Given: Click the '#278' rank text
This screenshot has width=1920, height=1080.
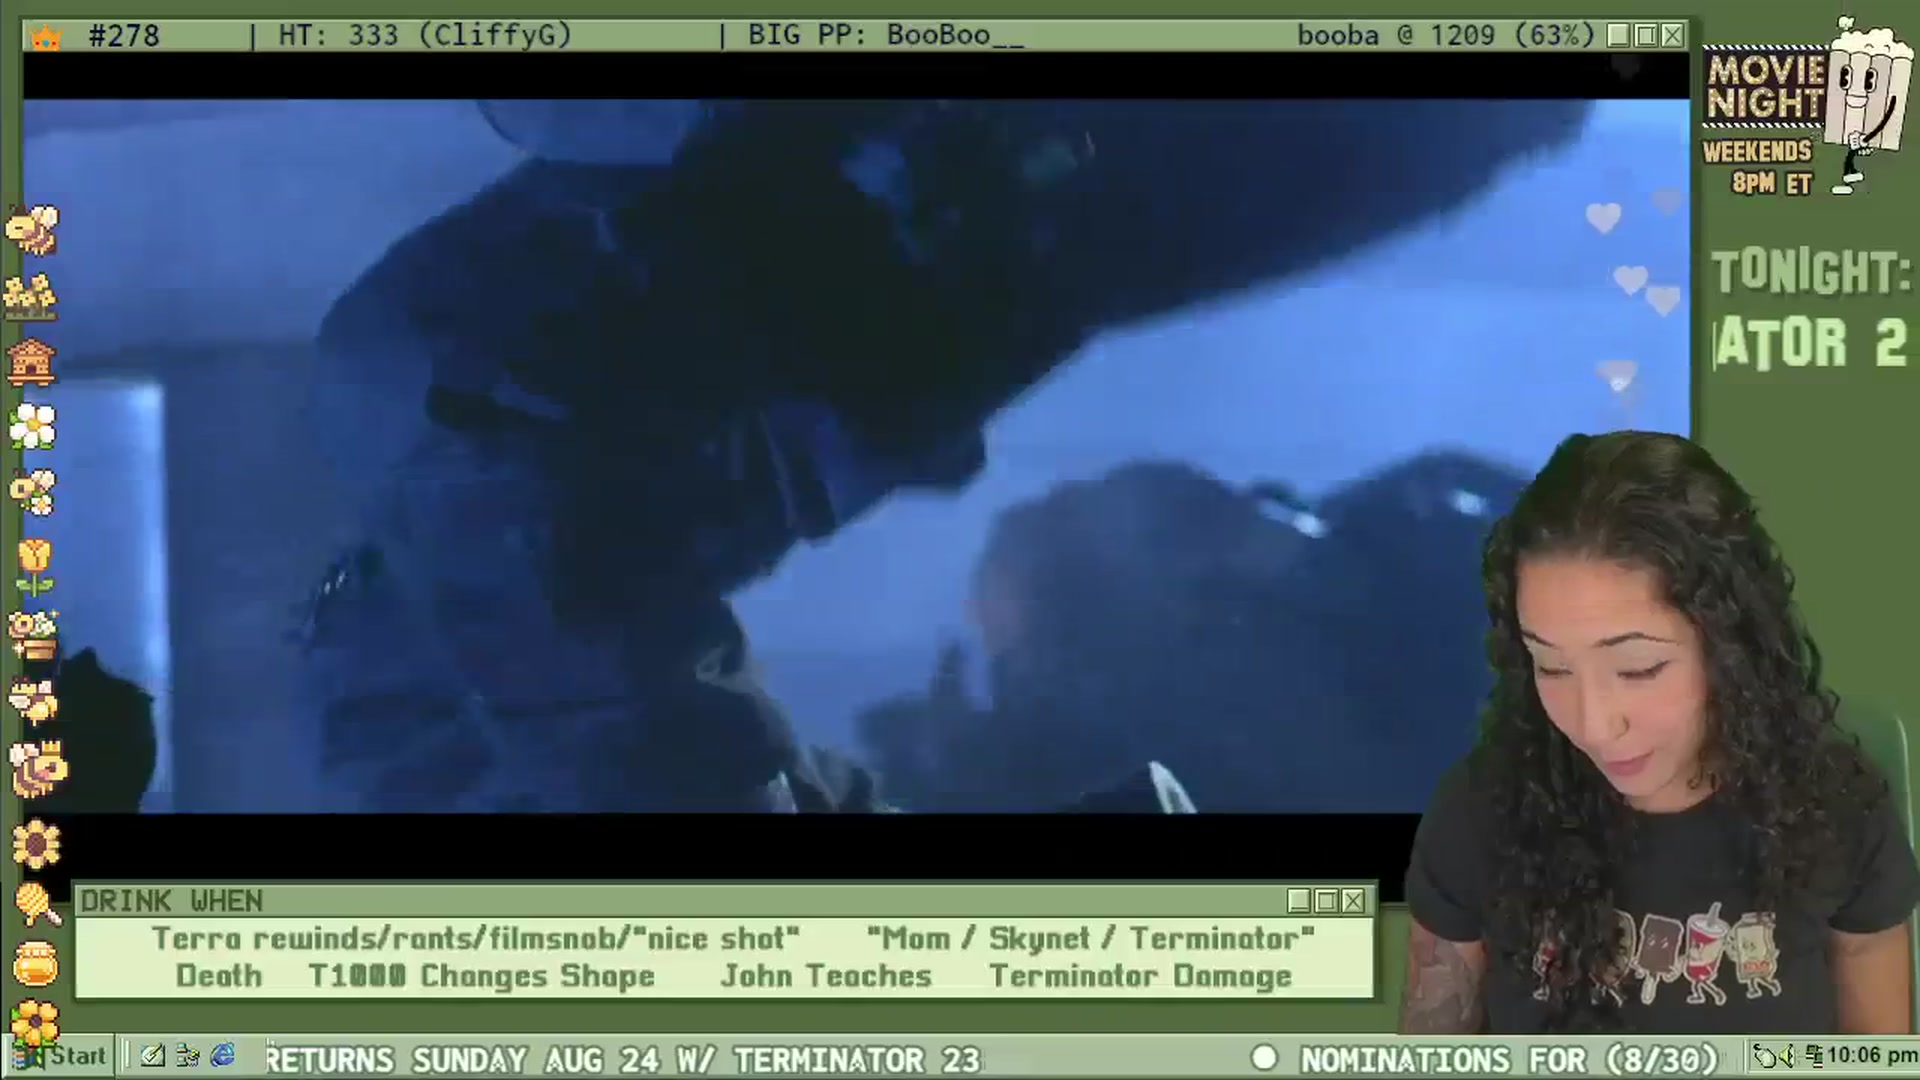Looking at the screenshot, I should coord(124,36).
